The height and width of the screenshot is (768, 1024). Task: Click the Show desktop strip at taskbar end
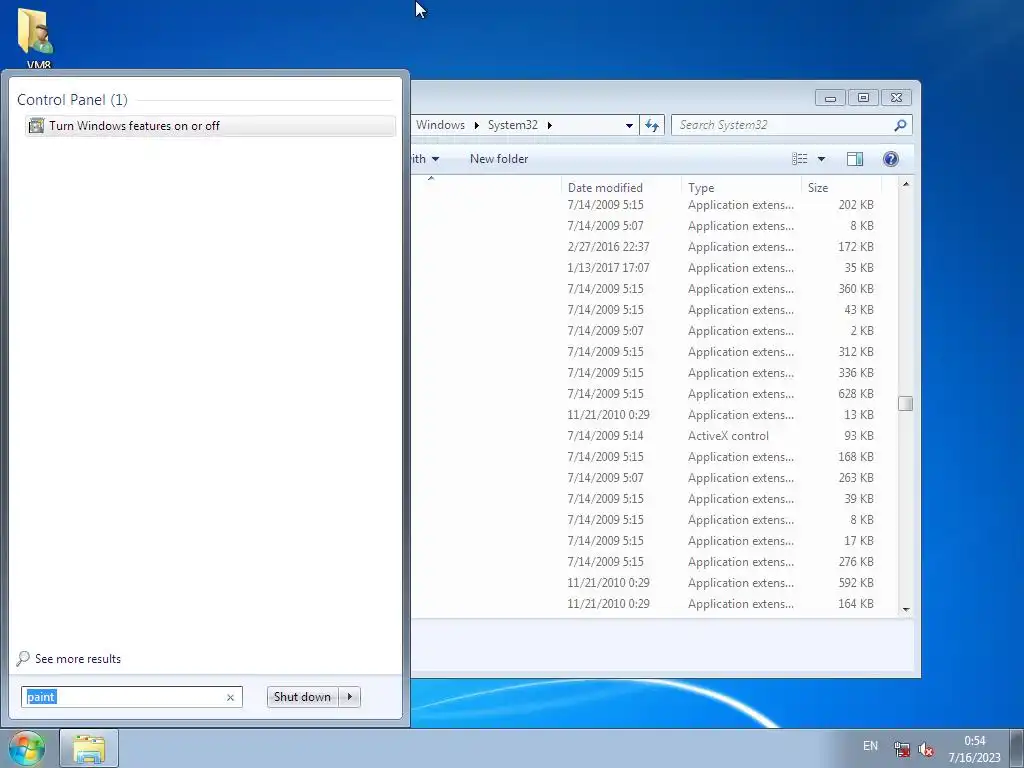[1017, 748]
